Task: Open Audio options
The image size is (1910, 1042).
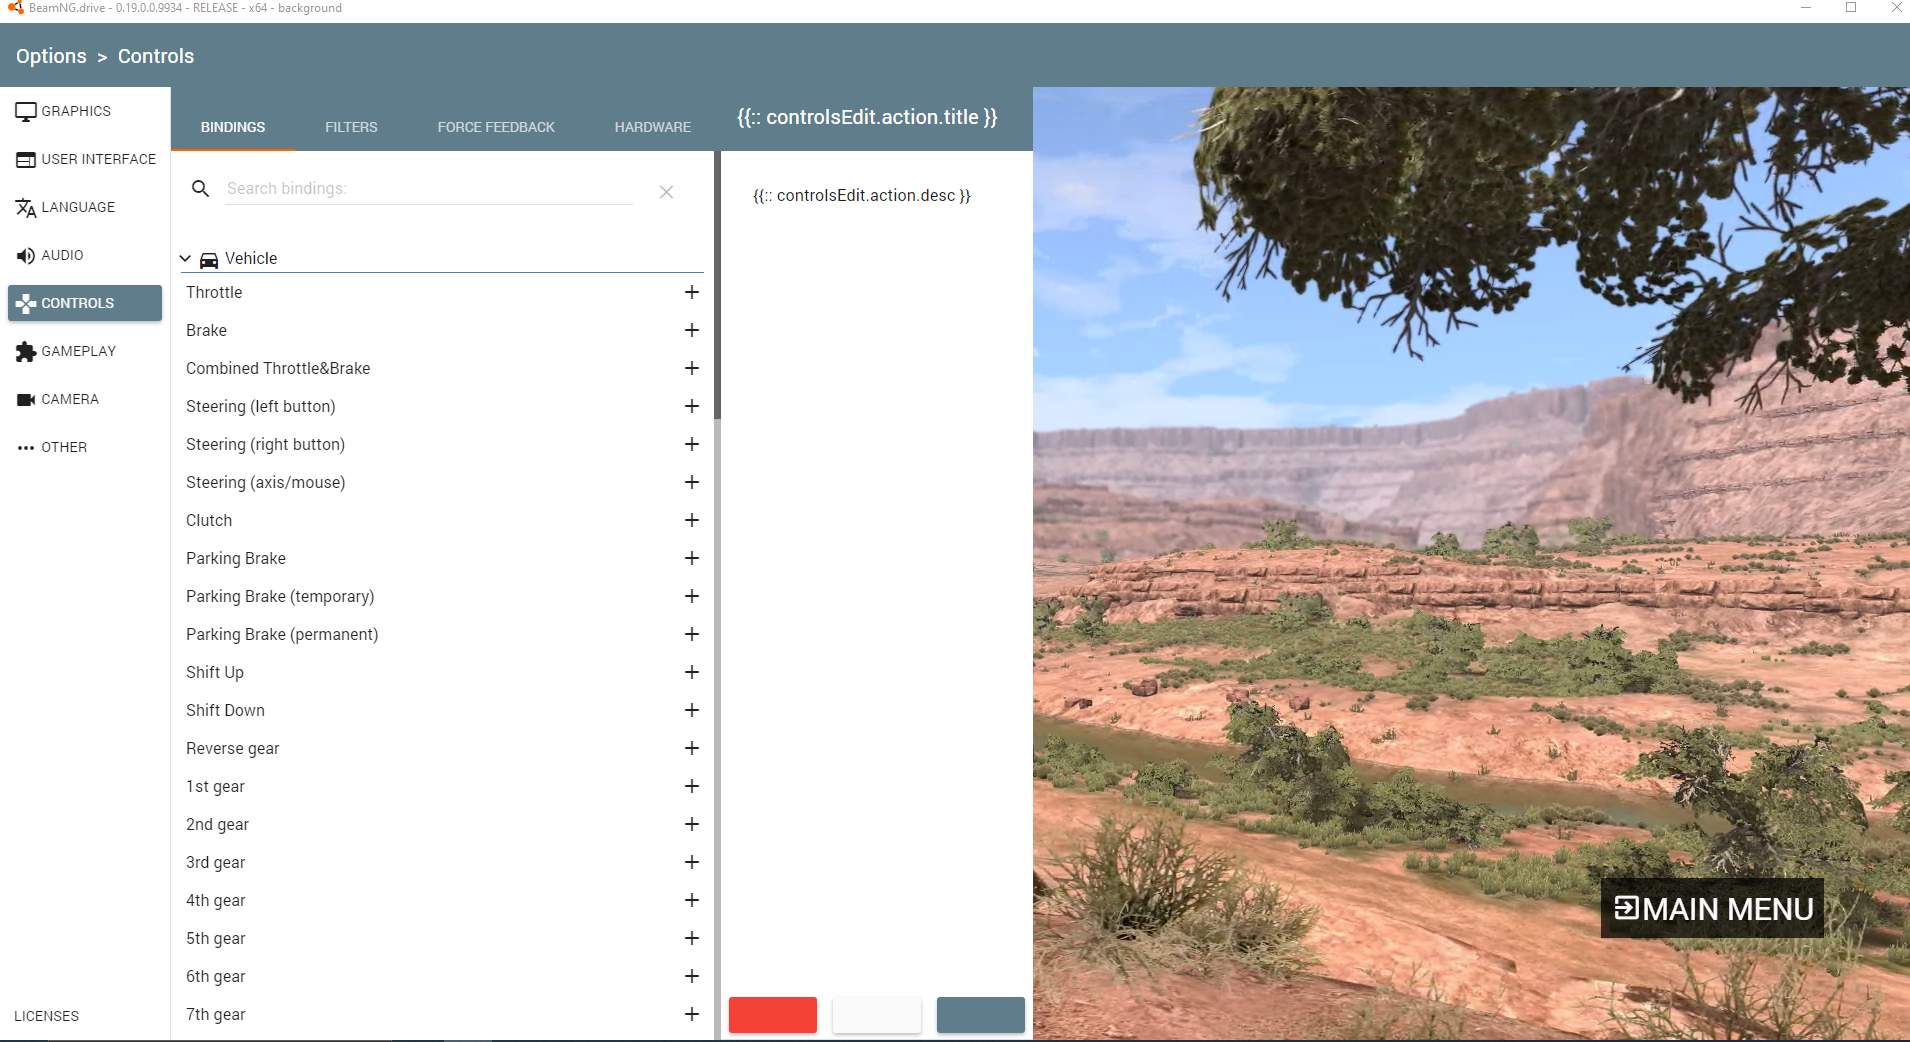Action: [x=85, y=255]
